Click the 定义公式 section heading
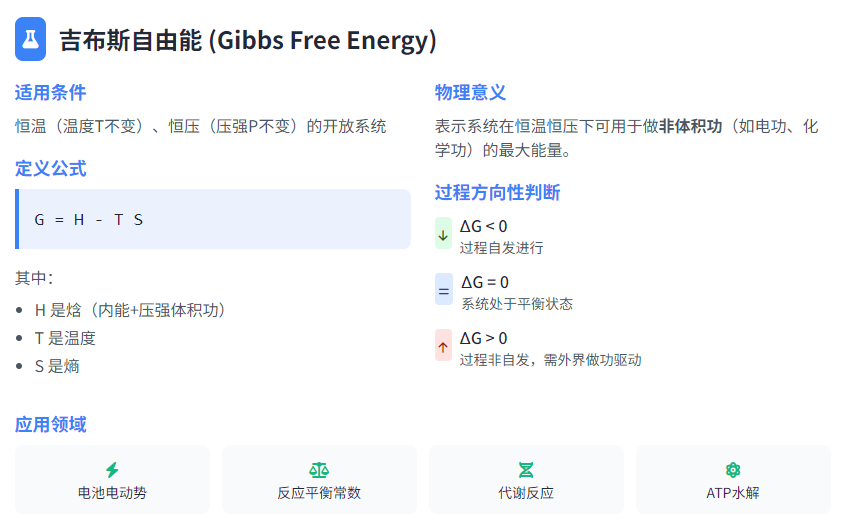This screenshot has height=527, width=850. (x=50, y=169)
